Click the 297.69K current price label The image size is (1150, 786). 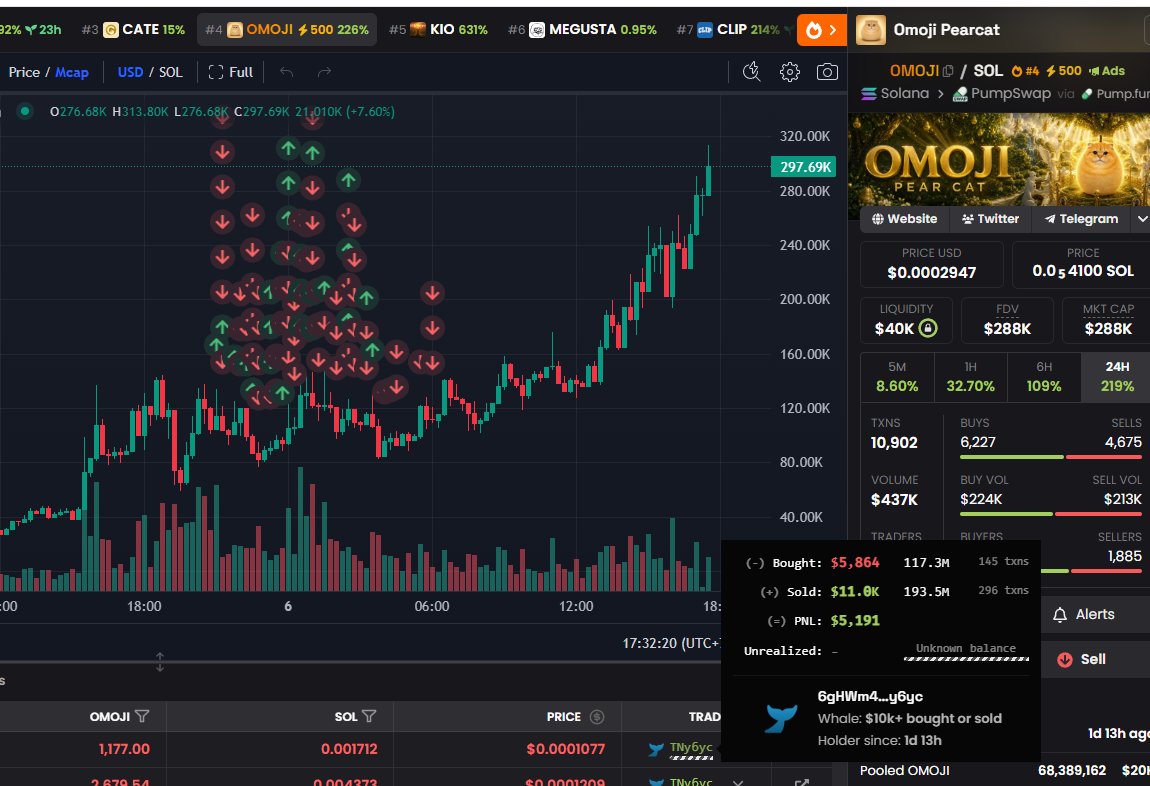tap(804, 166)
